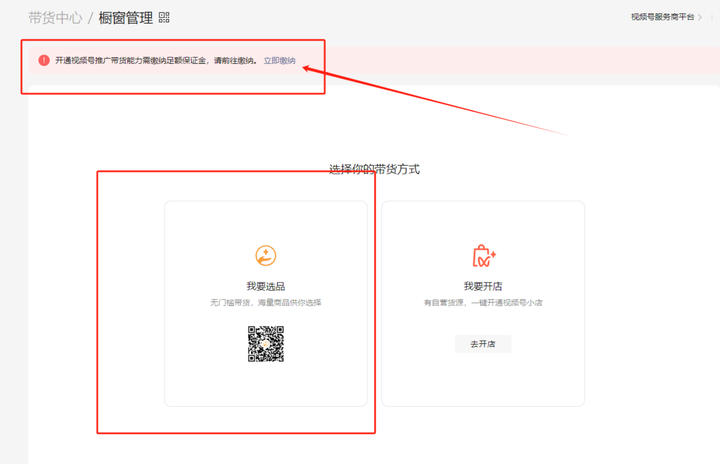Click empty area below 我要选品 QR code
The image size is (720, 464).
[266, 385]
